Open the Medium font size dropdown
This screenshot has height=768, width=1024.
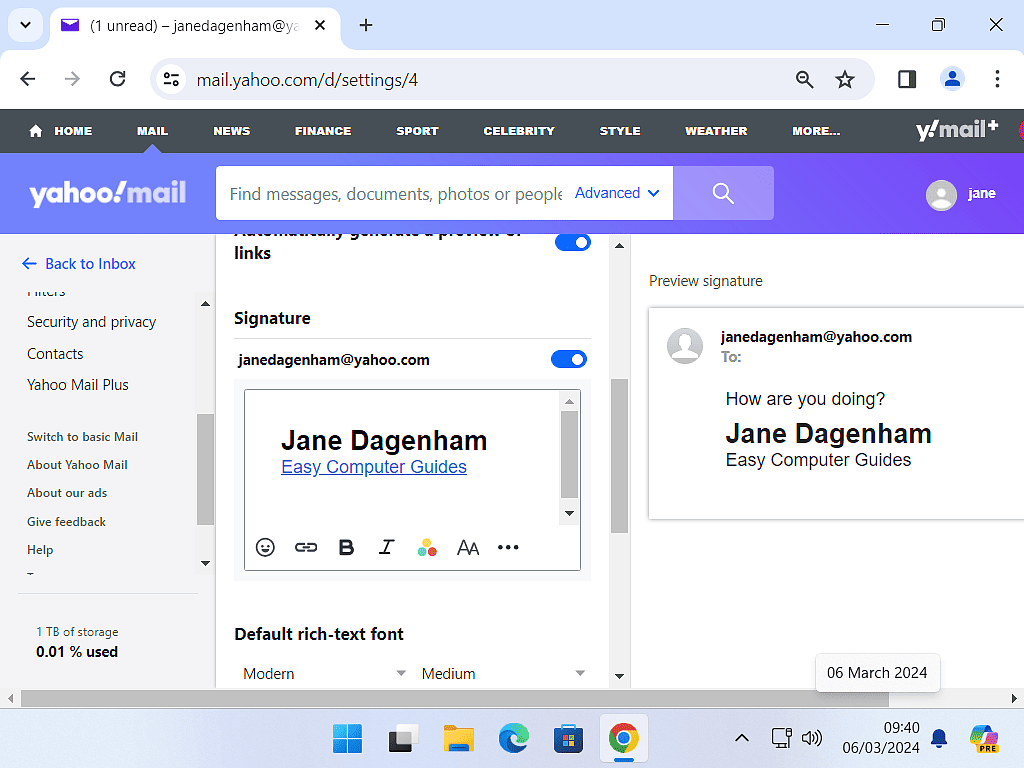pyautogui.click(x=503, y=673)
